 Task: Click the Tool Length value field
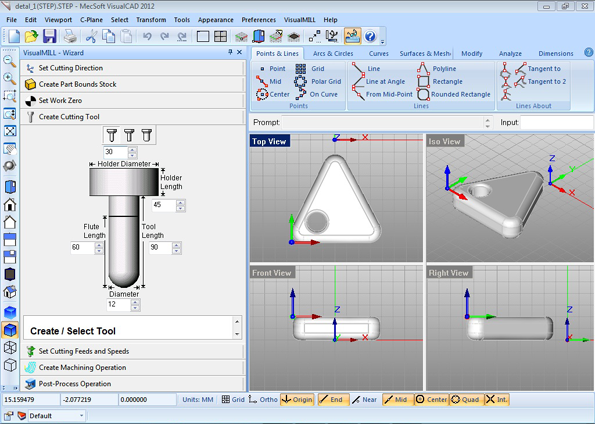160,247
